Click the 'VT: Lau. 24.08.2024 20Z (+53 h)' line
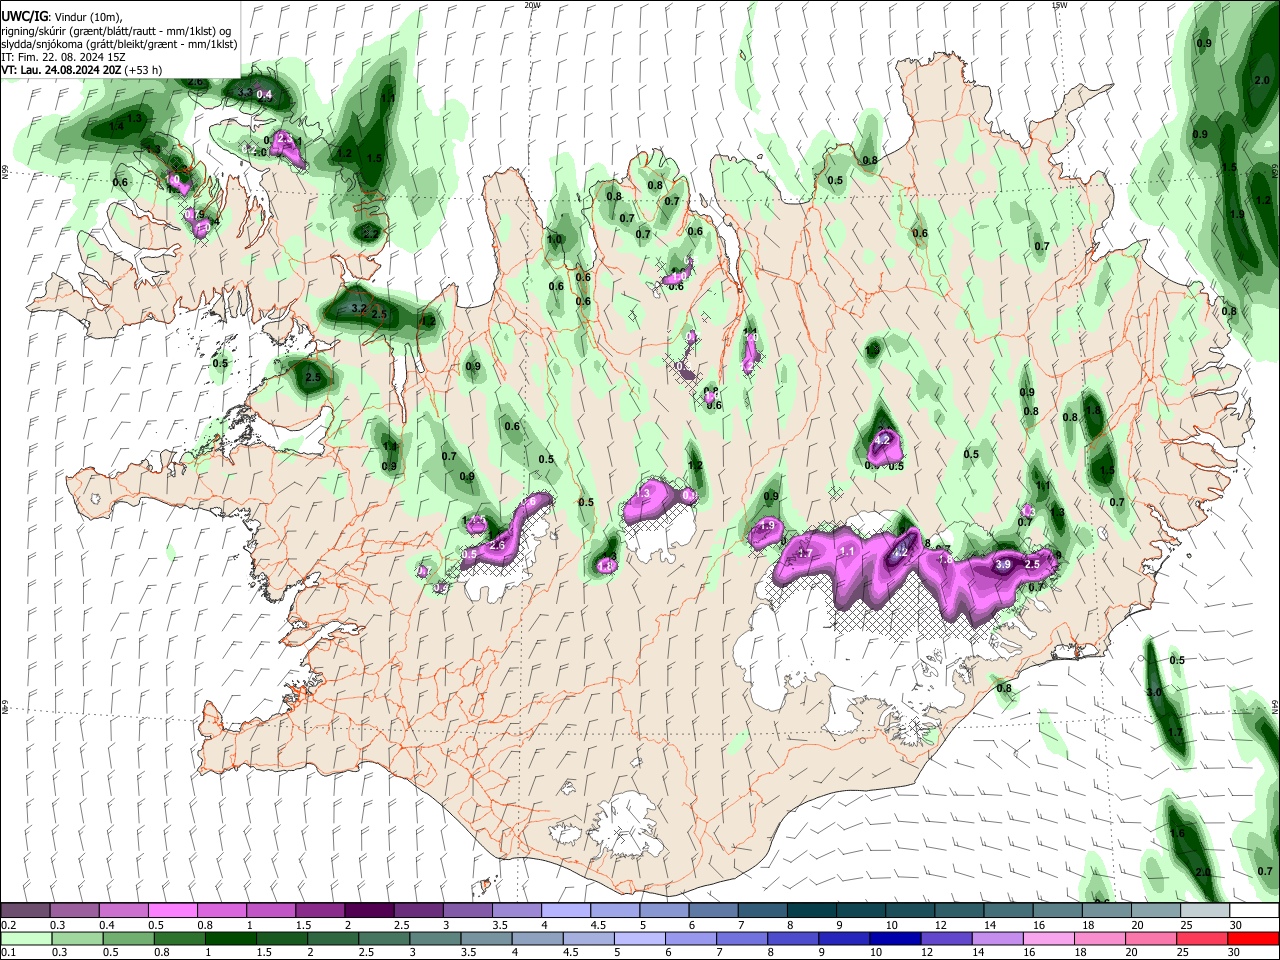Viewport: 1280px width, 960px height. (82, 70)
